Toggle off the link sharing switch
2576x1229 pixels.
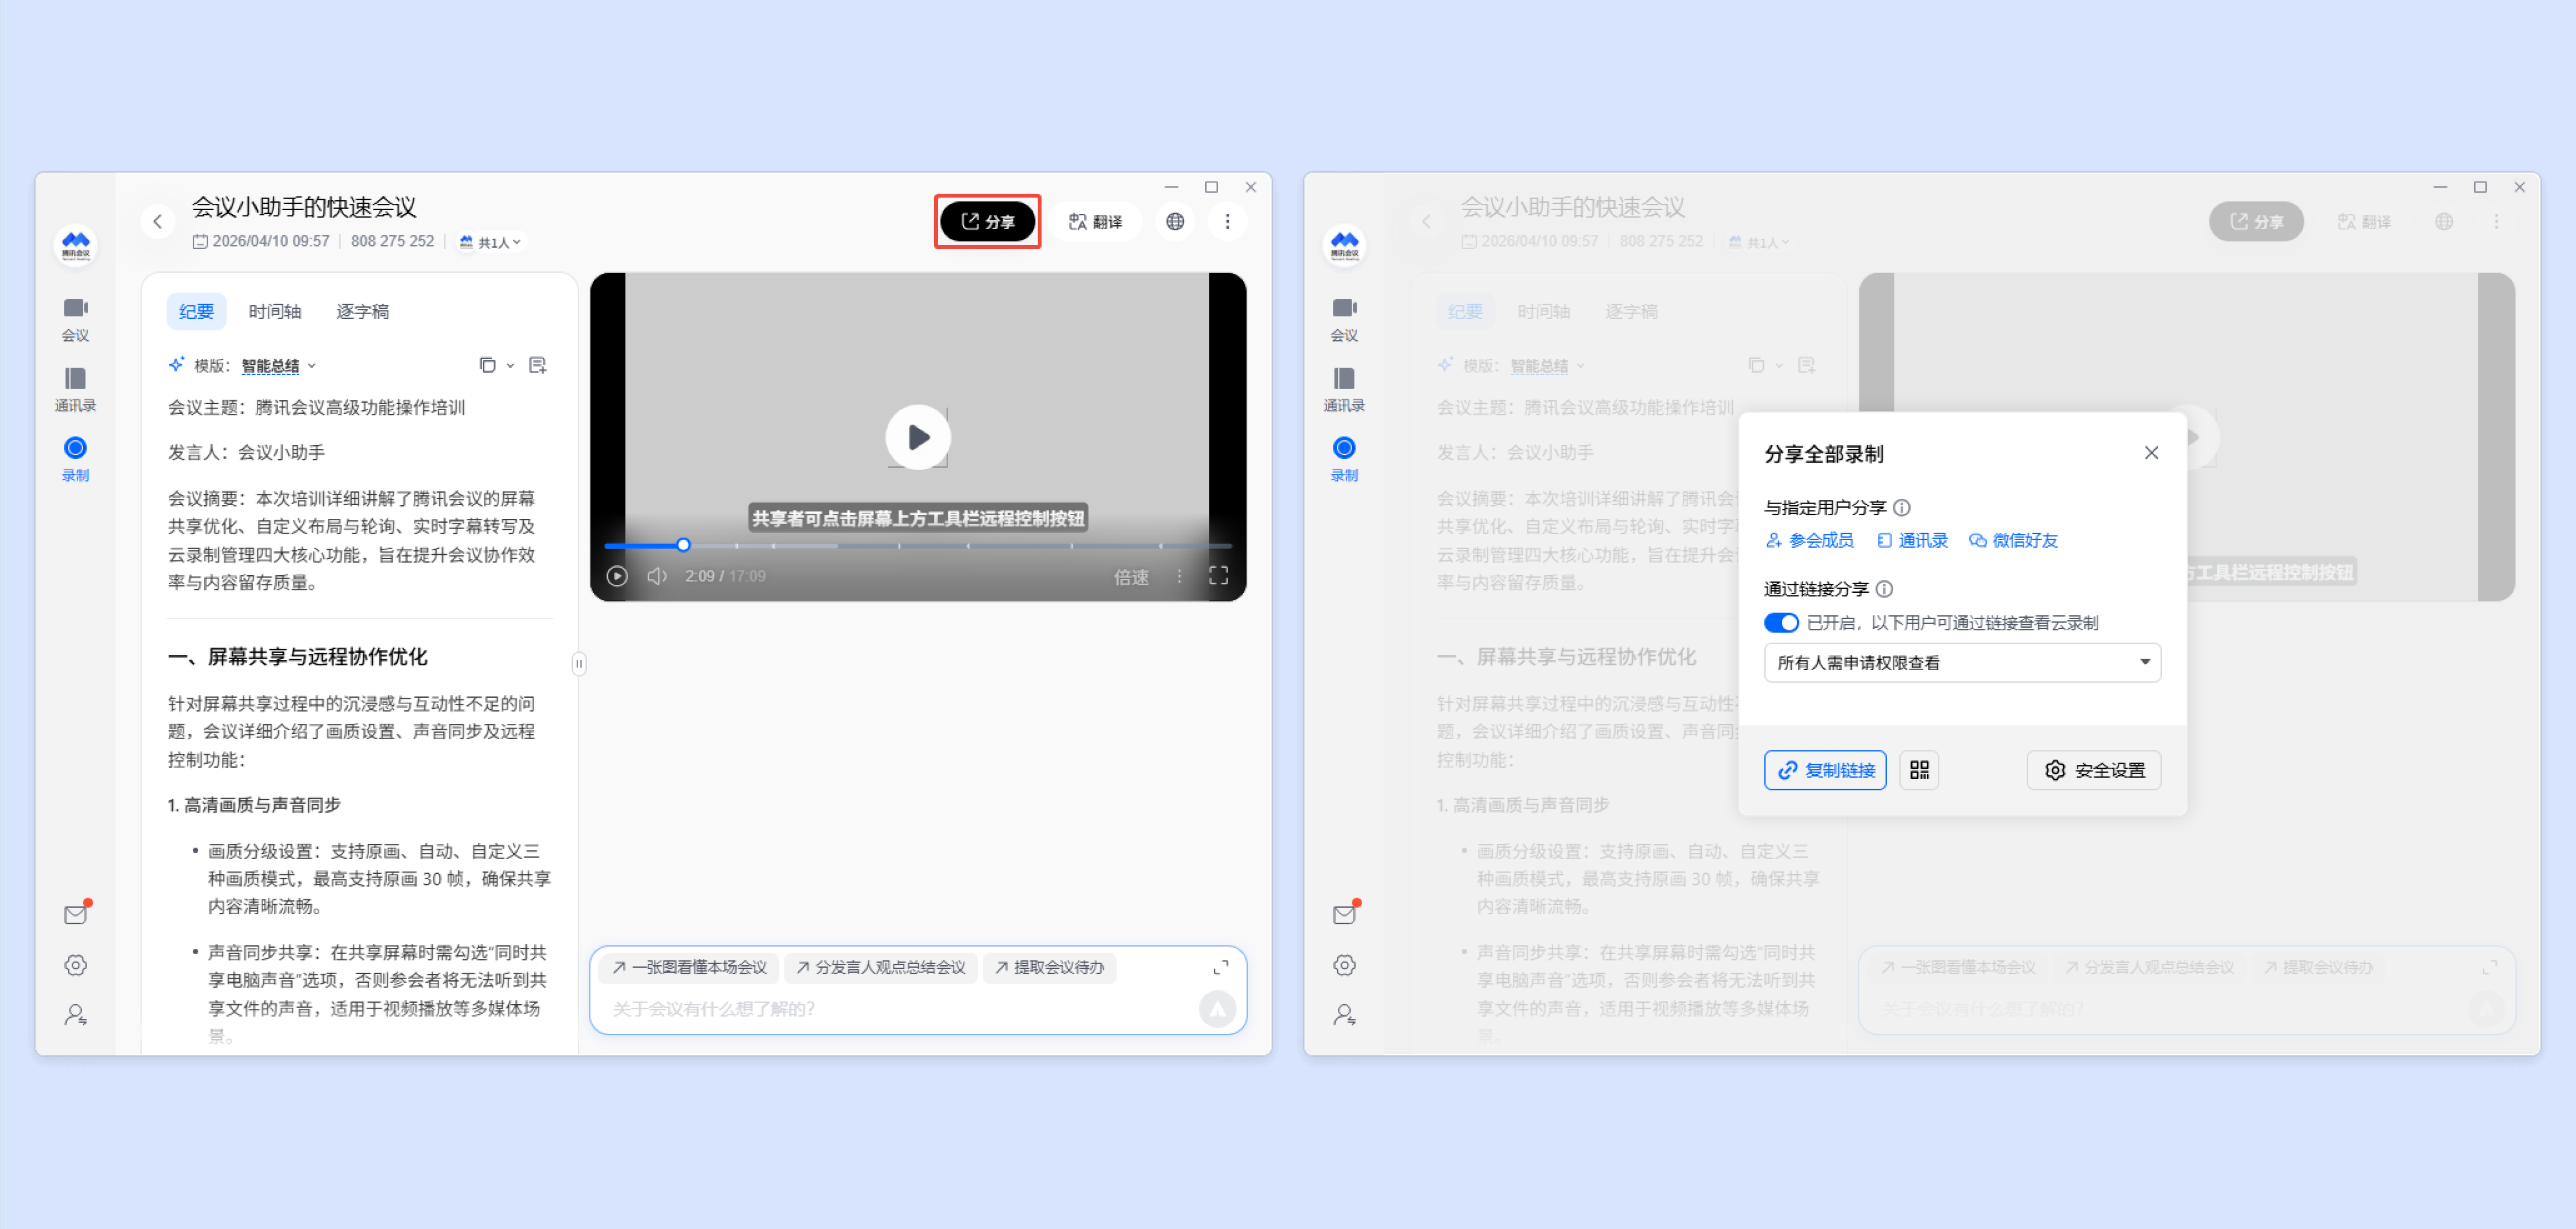click(x=1781, y=622)
